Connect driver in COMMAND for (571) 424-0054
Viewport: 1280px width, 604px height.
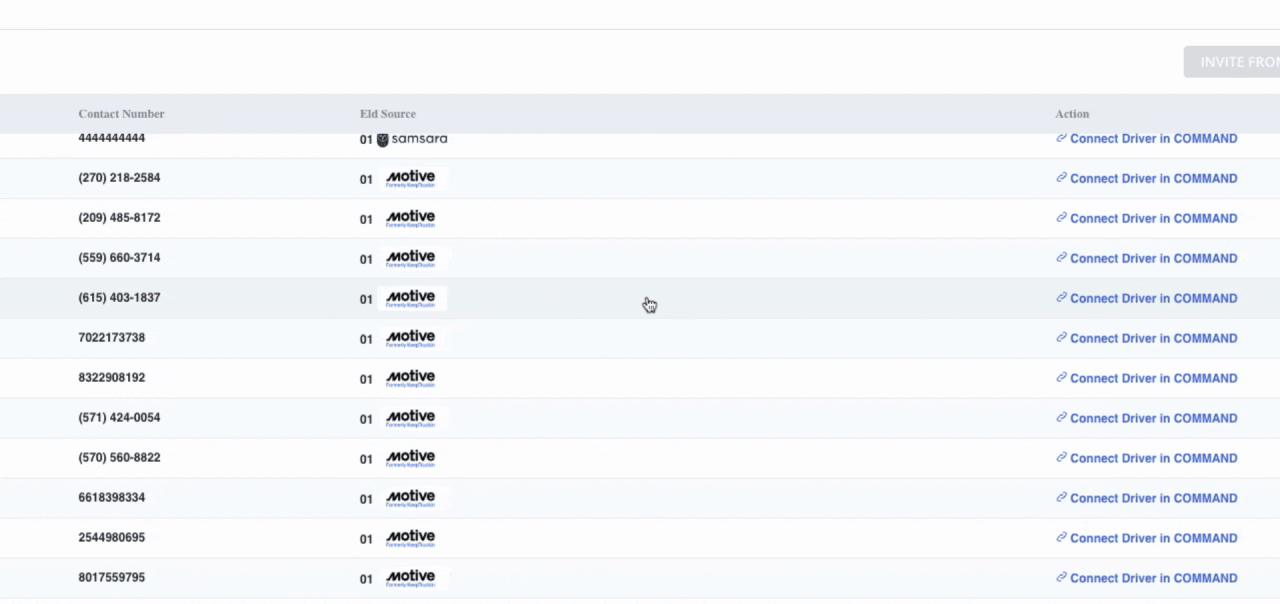coord(1147,418)
